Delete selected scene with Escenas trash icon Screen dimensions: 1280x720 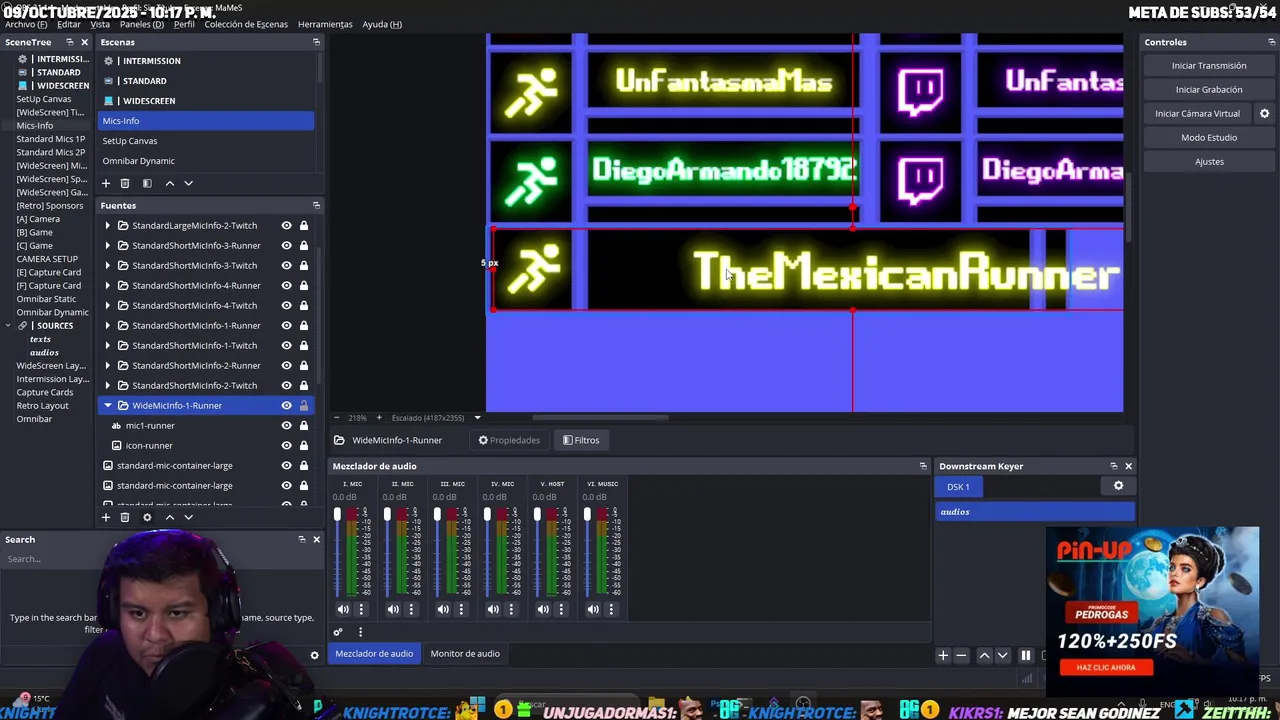pyautogui.click(x=125, y=183)
